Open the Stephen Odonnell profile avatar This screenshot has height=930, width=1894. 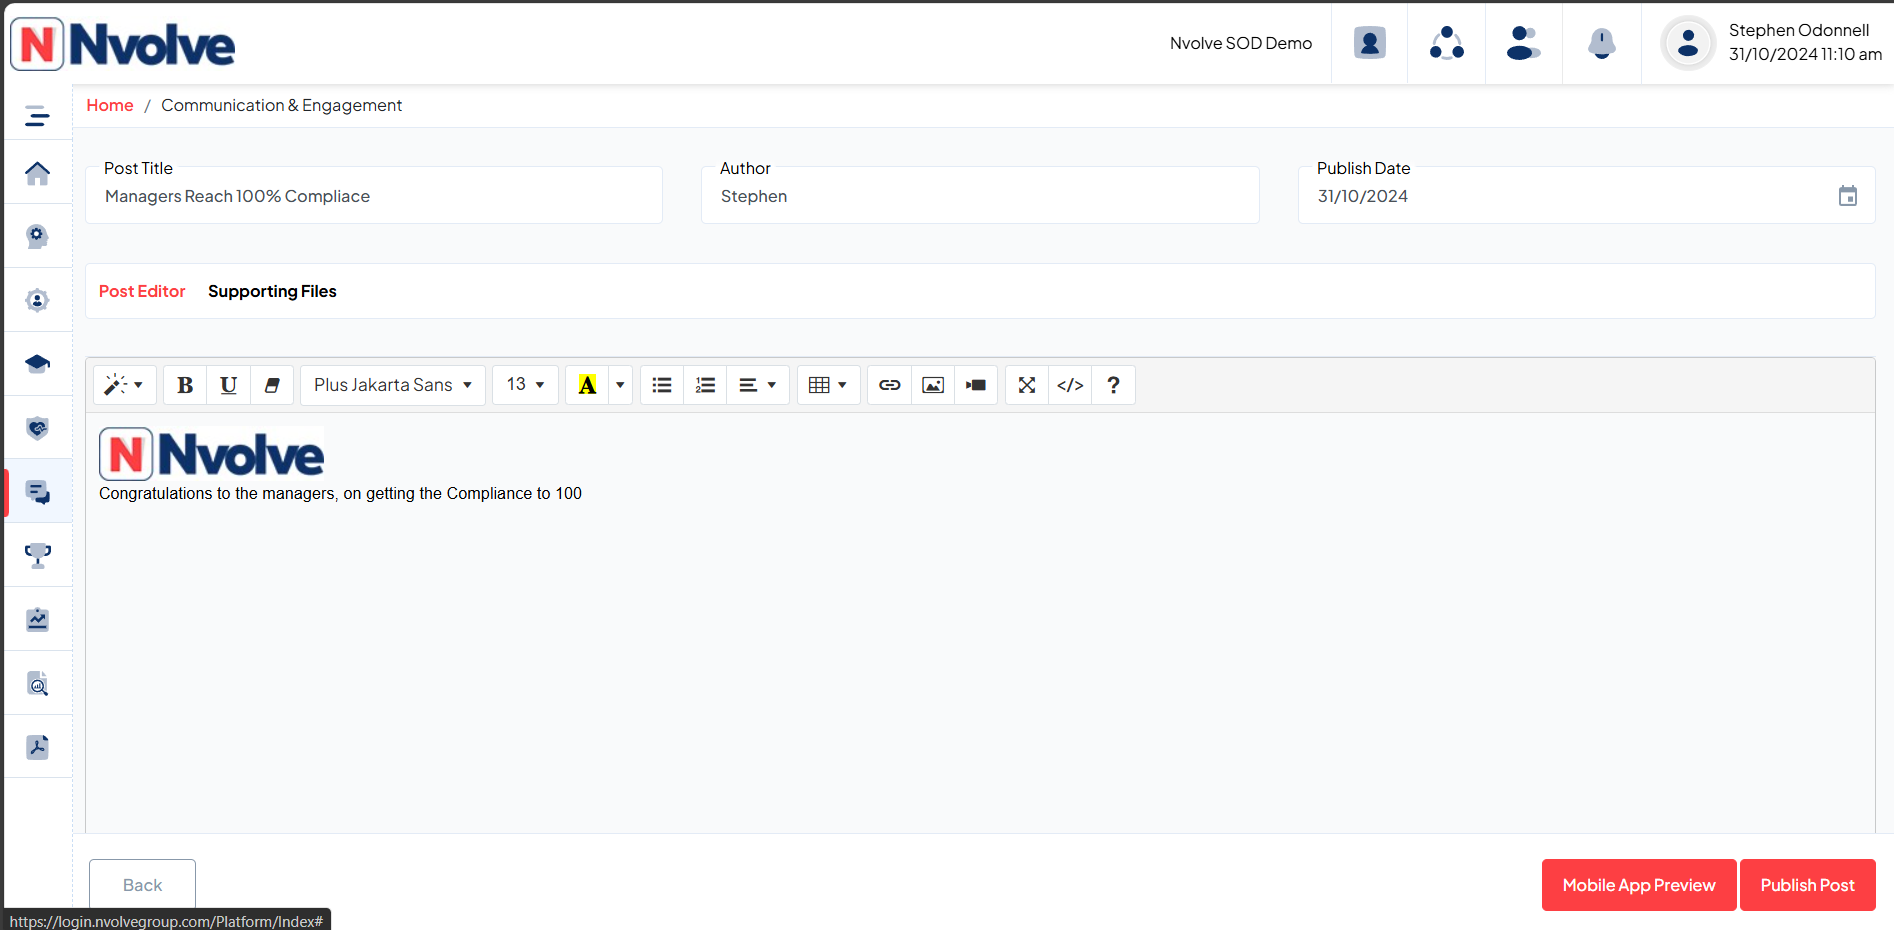1687,43
